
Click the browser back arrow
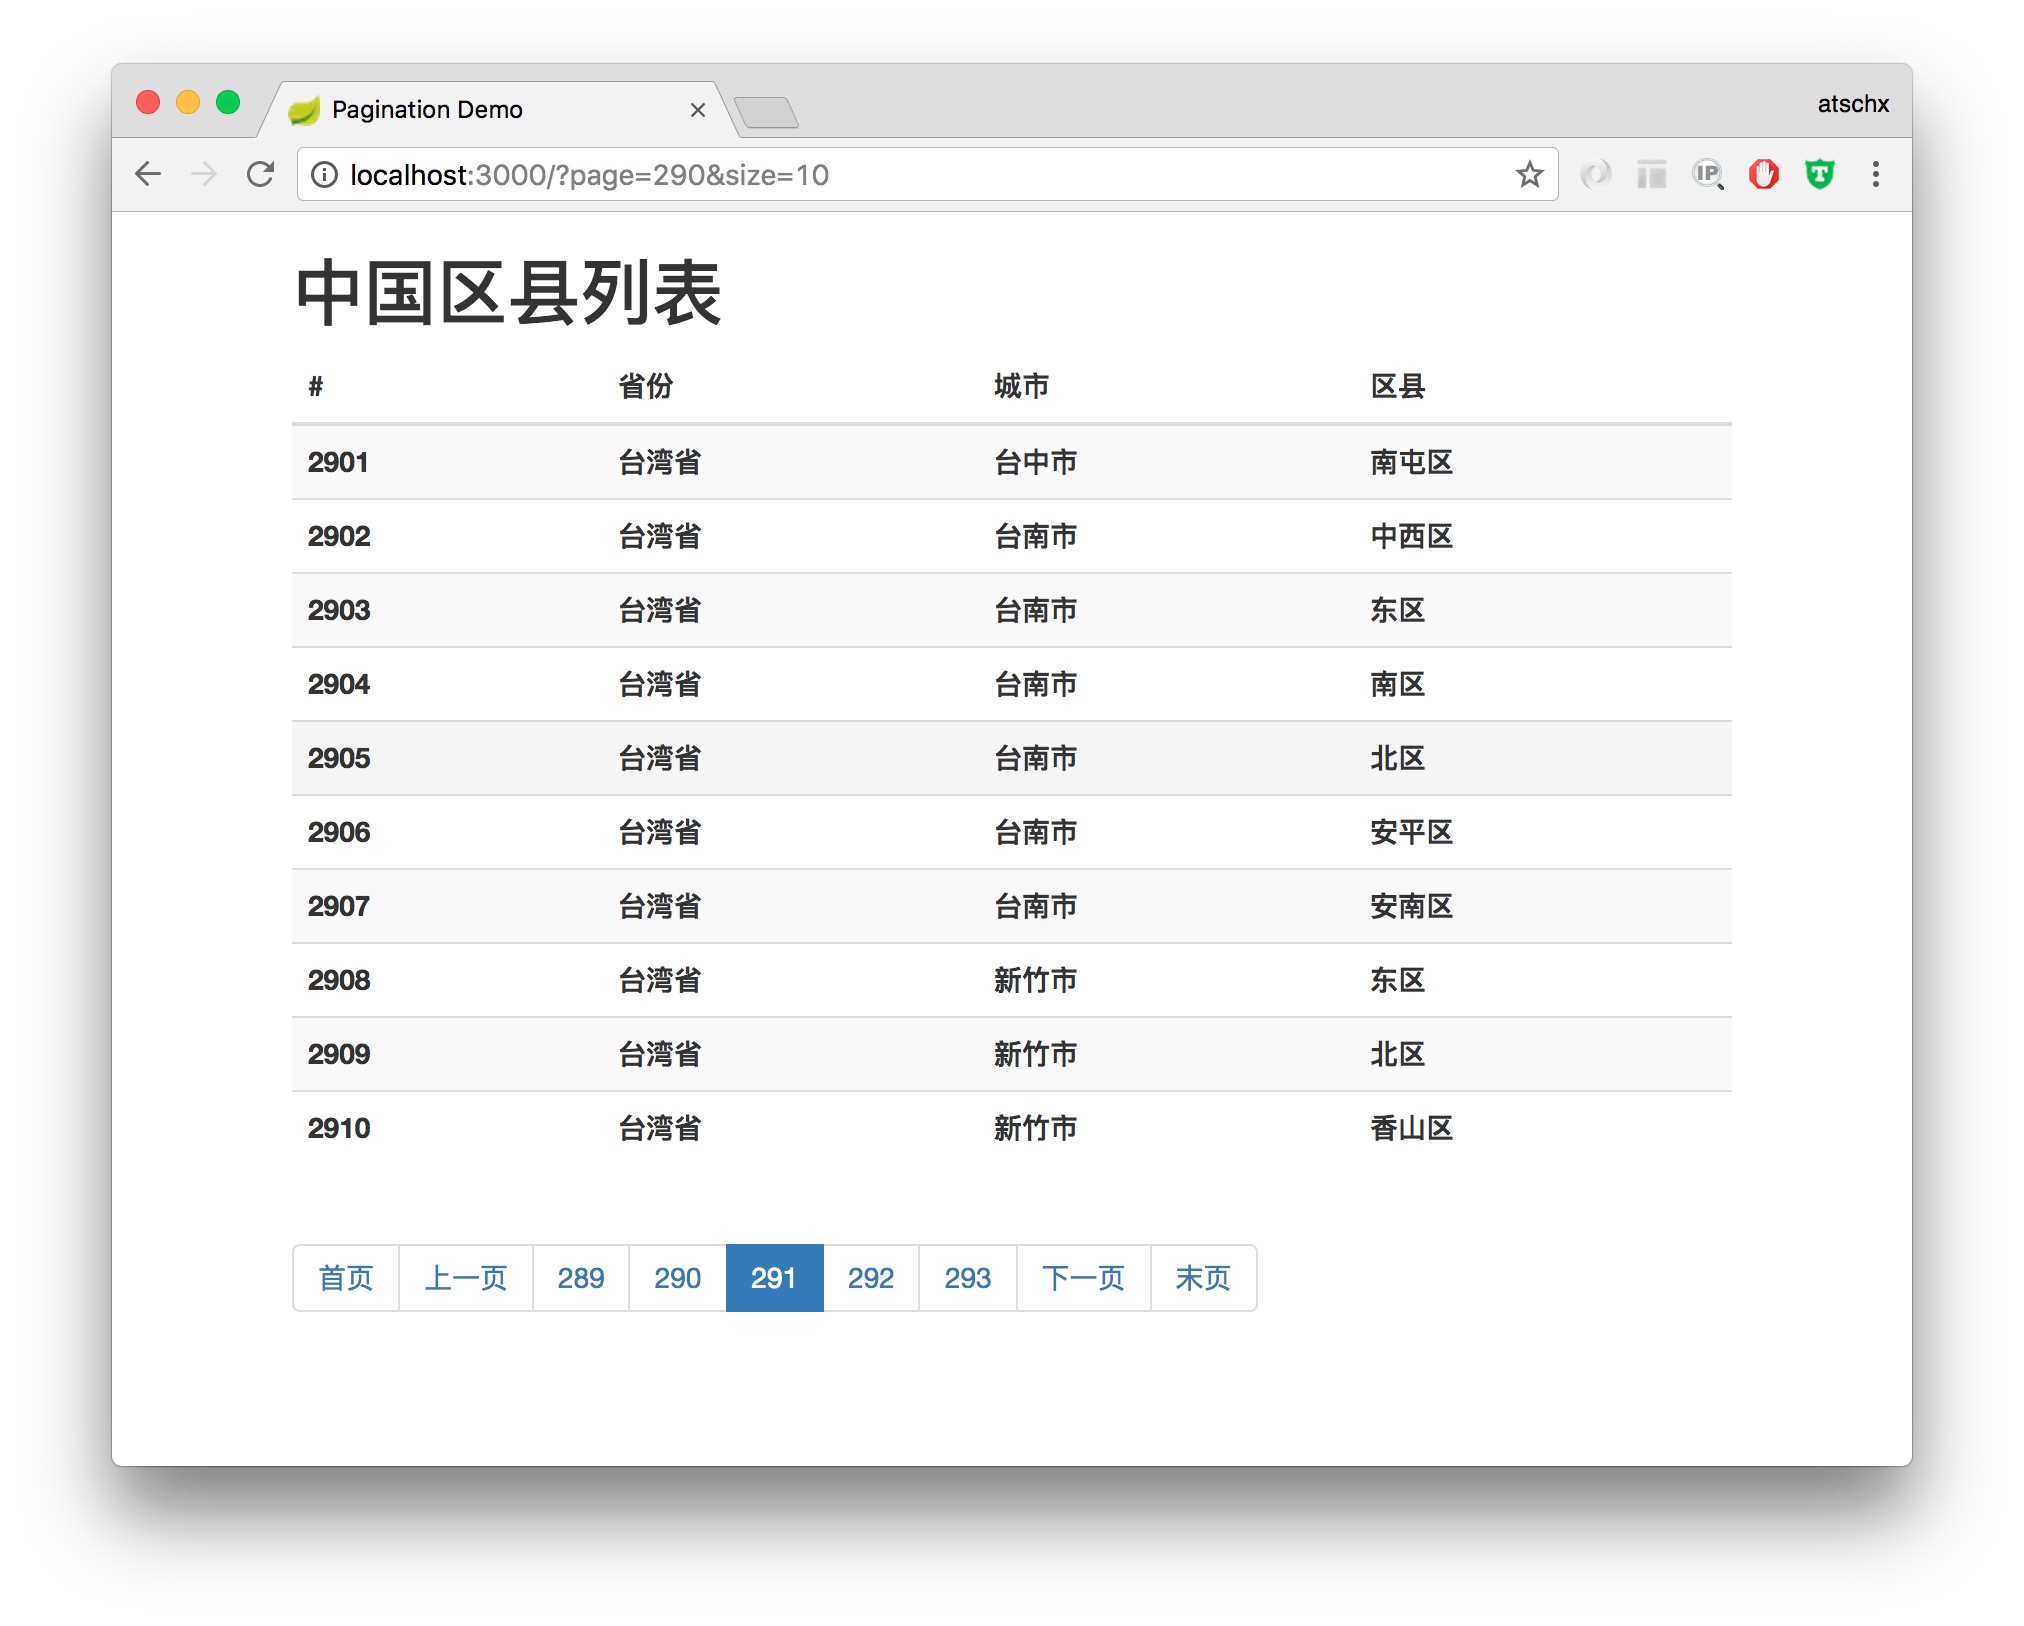[x=148, y=174]
